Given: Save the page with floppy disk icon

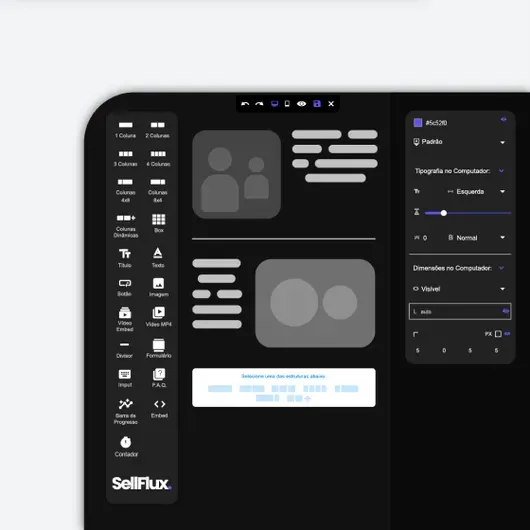Looking at the screenshot, I should pyautogui.click(x=317, y=104).
